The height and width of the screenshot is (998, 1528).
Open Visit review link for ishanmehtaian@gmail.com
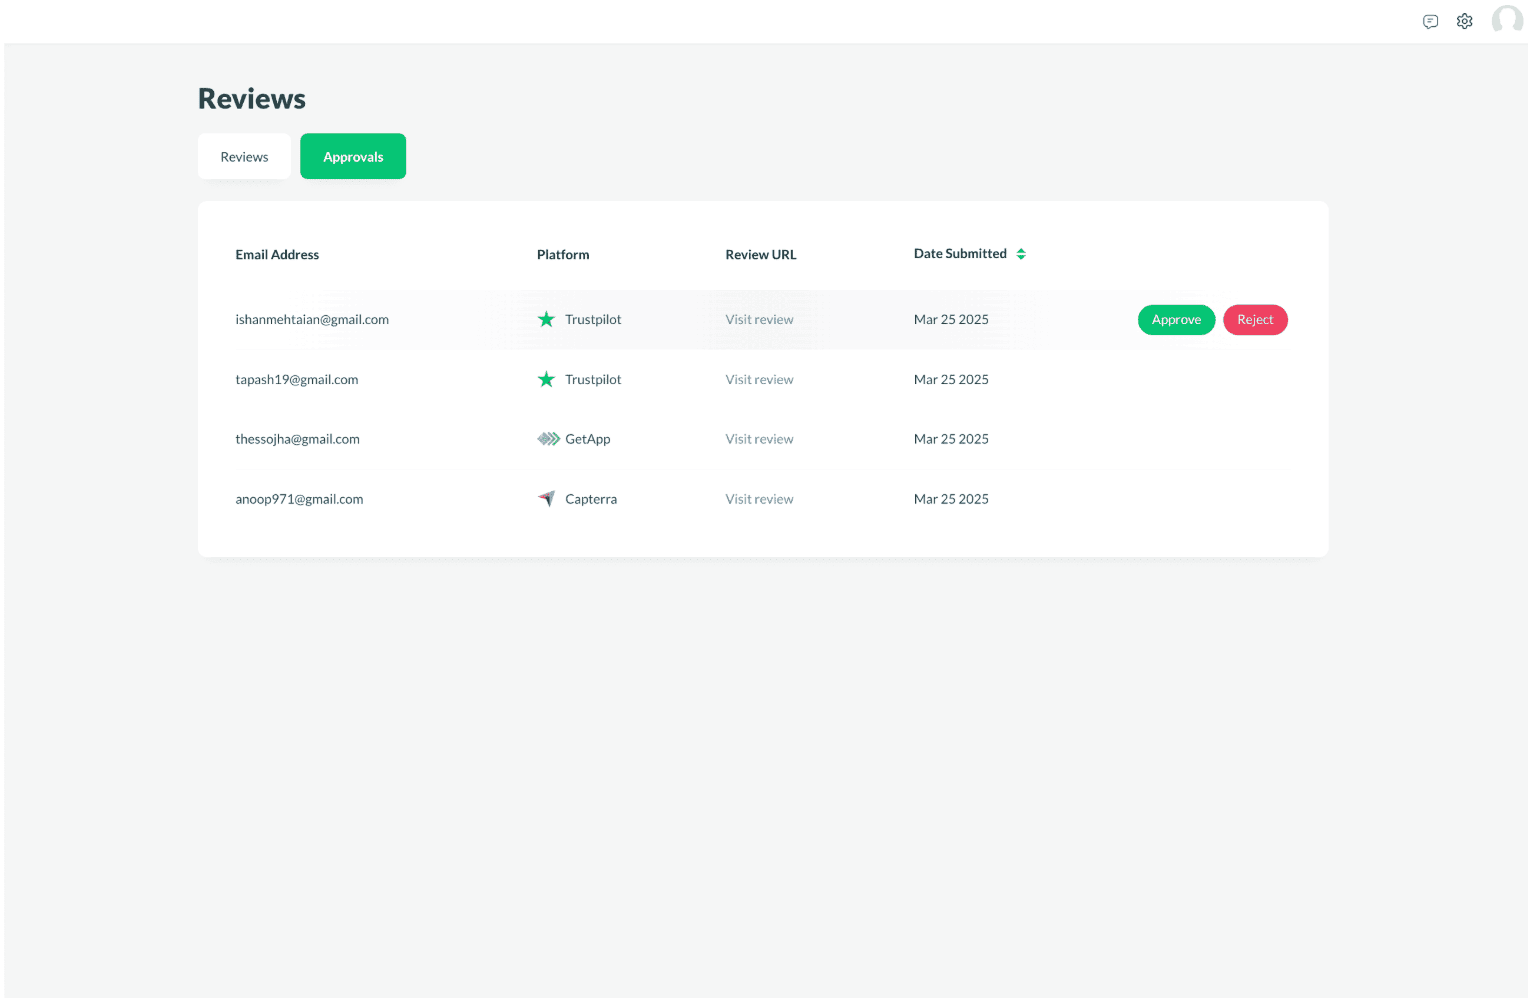pos(759,319)
